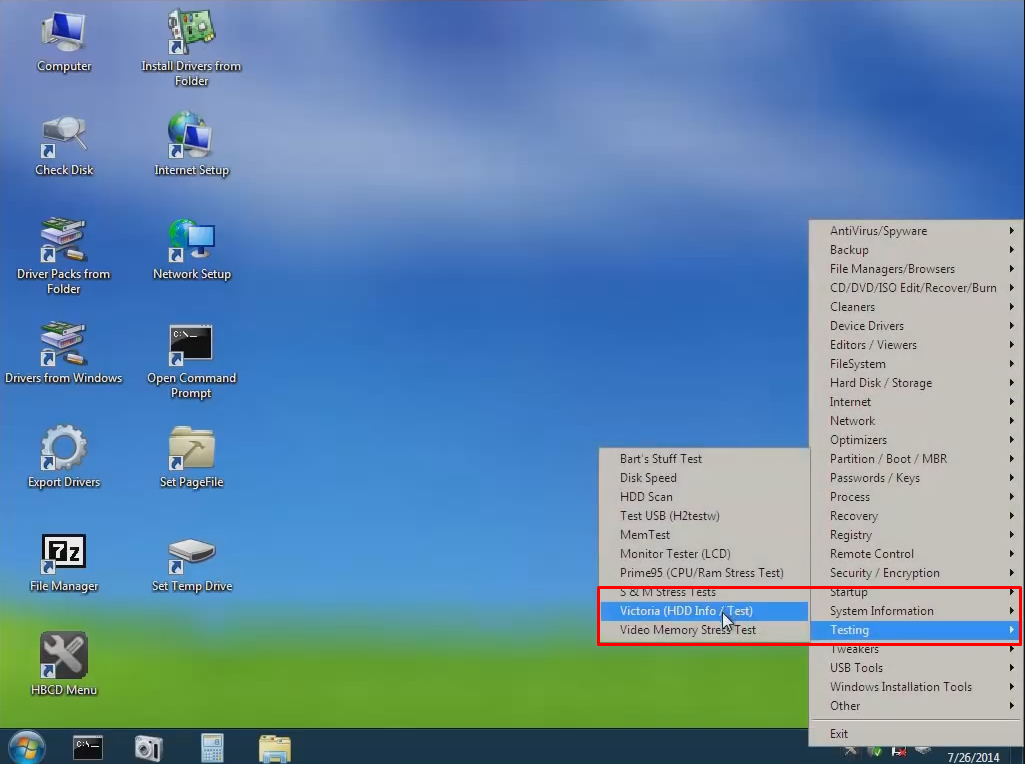Select the highlighted Testing category
This screenshot has width=1025, height=764.
(x=915, y=629)
